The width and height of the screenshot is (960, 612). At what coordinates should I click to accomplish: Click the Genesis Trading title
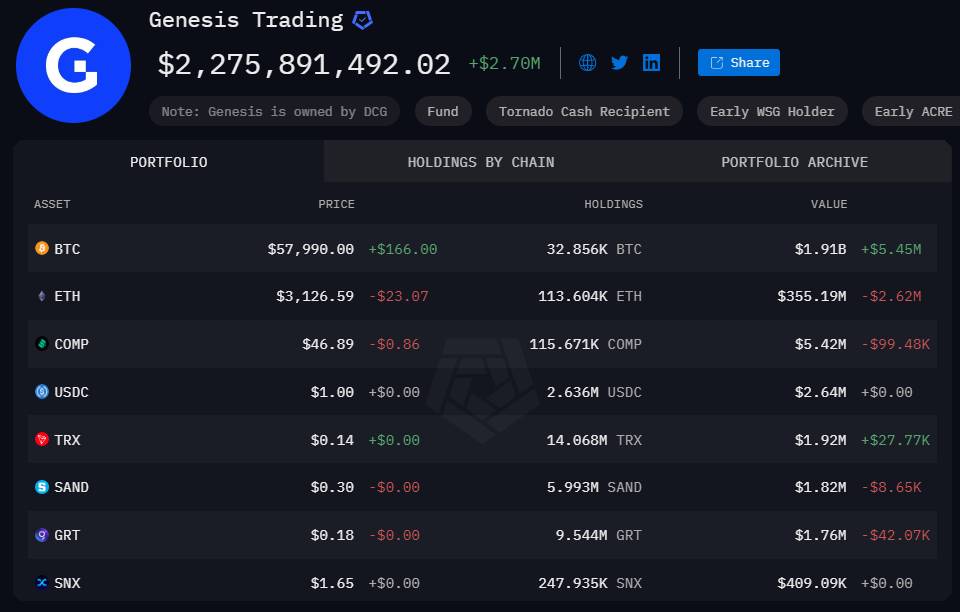(x=246, y=20)
